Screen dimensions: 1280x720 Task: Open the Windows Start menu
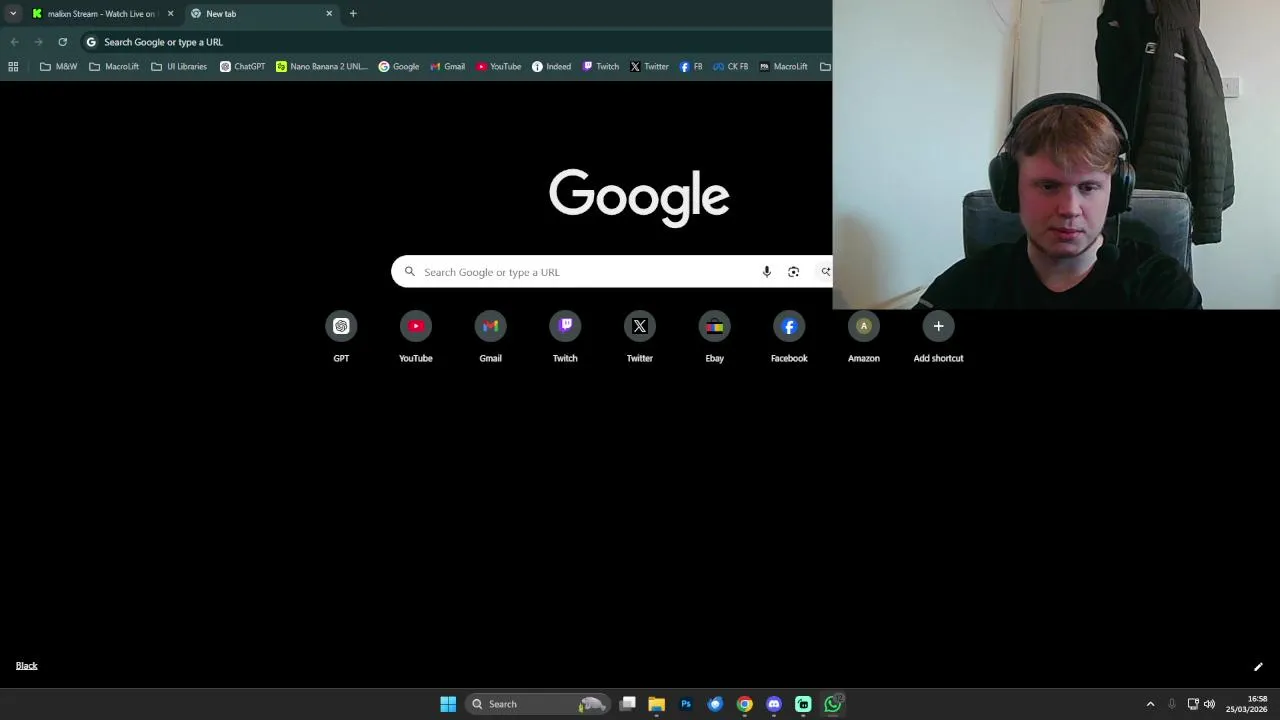pos(448,704)
